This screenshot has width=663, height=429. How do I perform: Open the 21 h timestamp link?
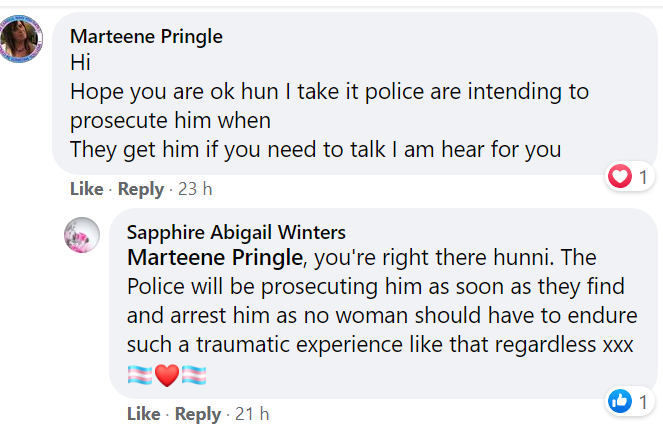252,414
